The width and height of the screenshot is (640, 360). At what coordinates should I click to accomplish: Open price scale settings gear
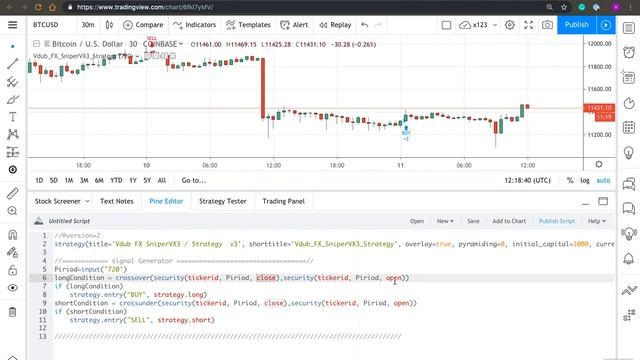tap(599, 164)
